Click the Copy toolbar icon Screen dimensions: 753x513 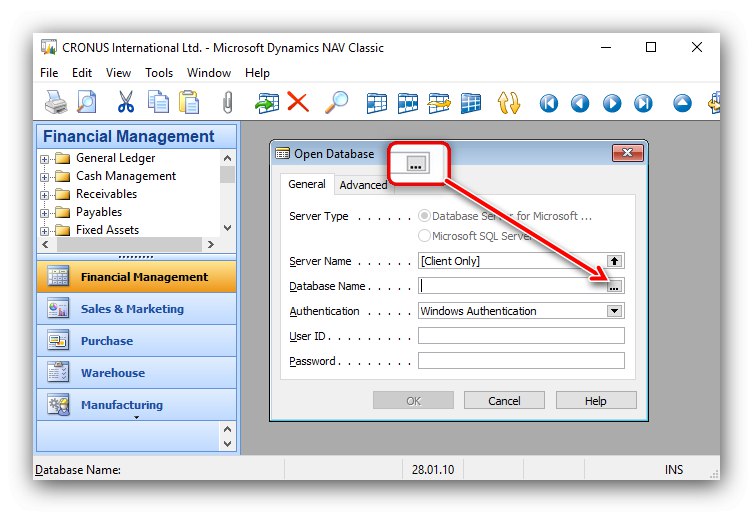coord(158,102)
